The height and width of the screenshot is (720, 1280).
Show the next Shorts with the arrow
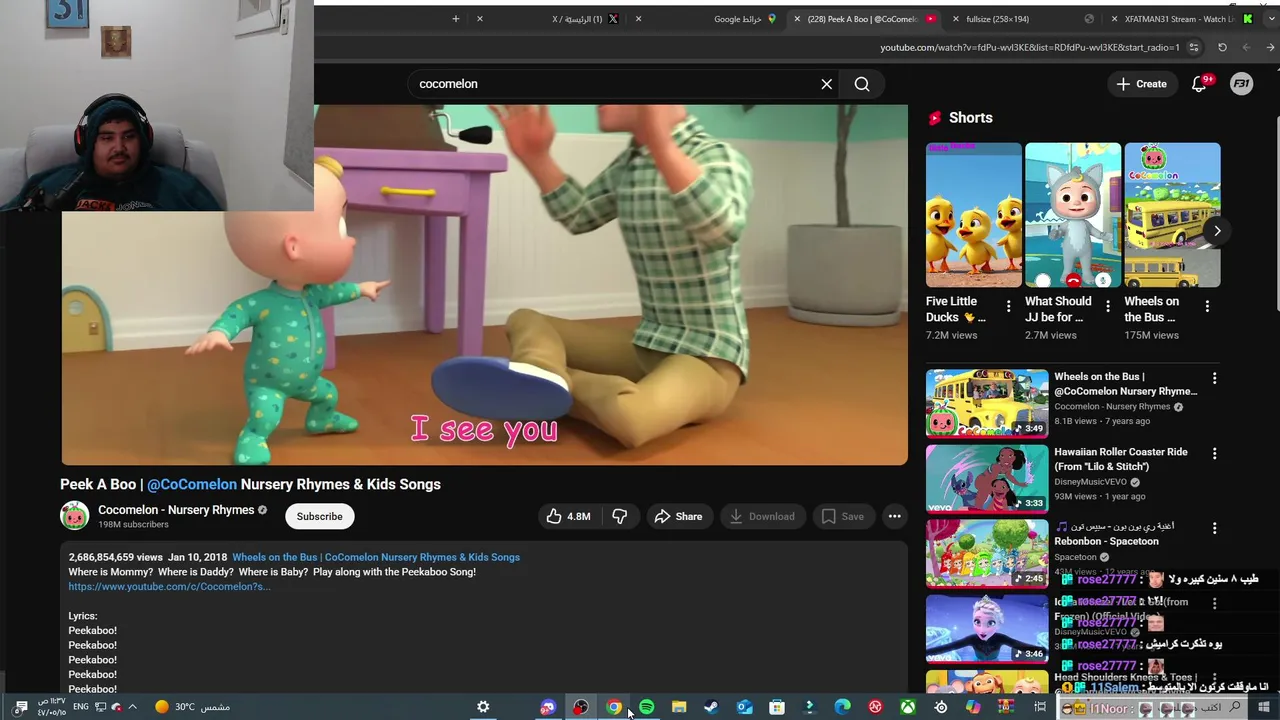(x=1217, y=231)
